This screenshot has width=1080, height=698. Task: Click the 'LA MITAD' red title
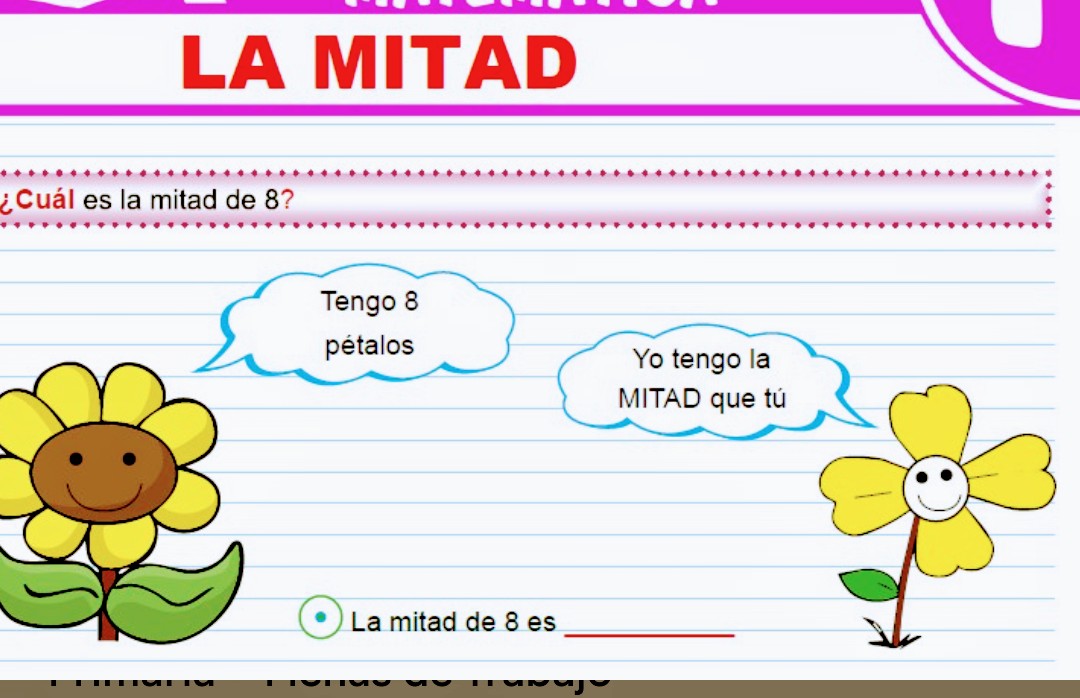click(x=379, y=63)
